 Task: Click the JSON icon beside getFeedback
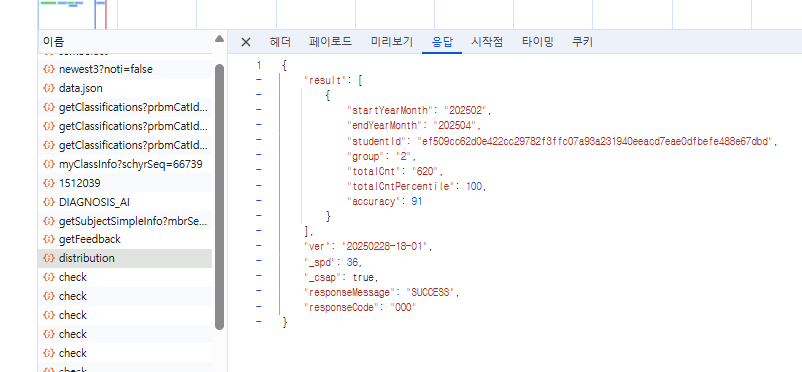coord(49,239)
